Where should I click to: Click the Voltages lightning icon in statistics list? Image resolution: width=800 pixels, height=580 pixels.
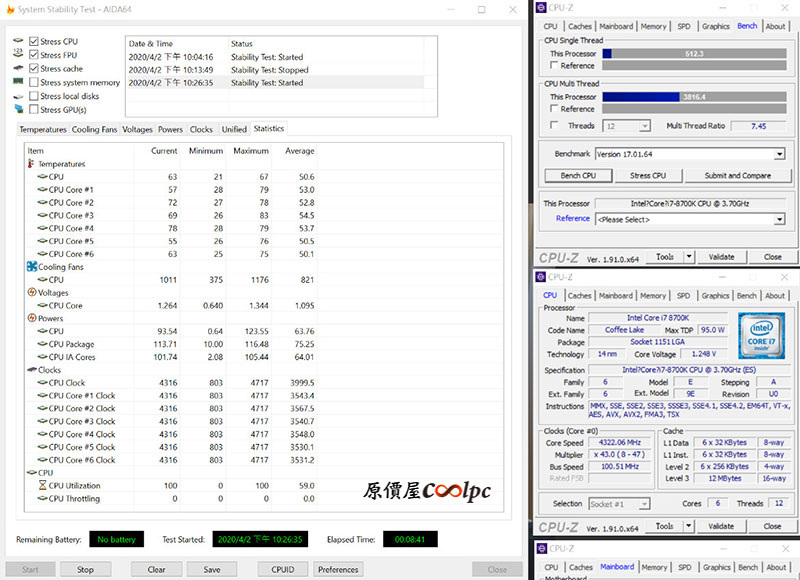click(32, 292)
